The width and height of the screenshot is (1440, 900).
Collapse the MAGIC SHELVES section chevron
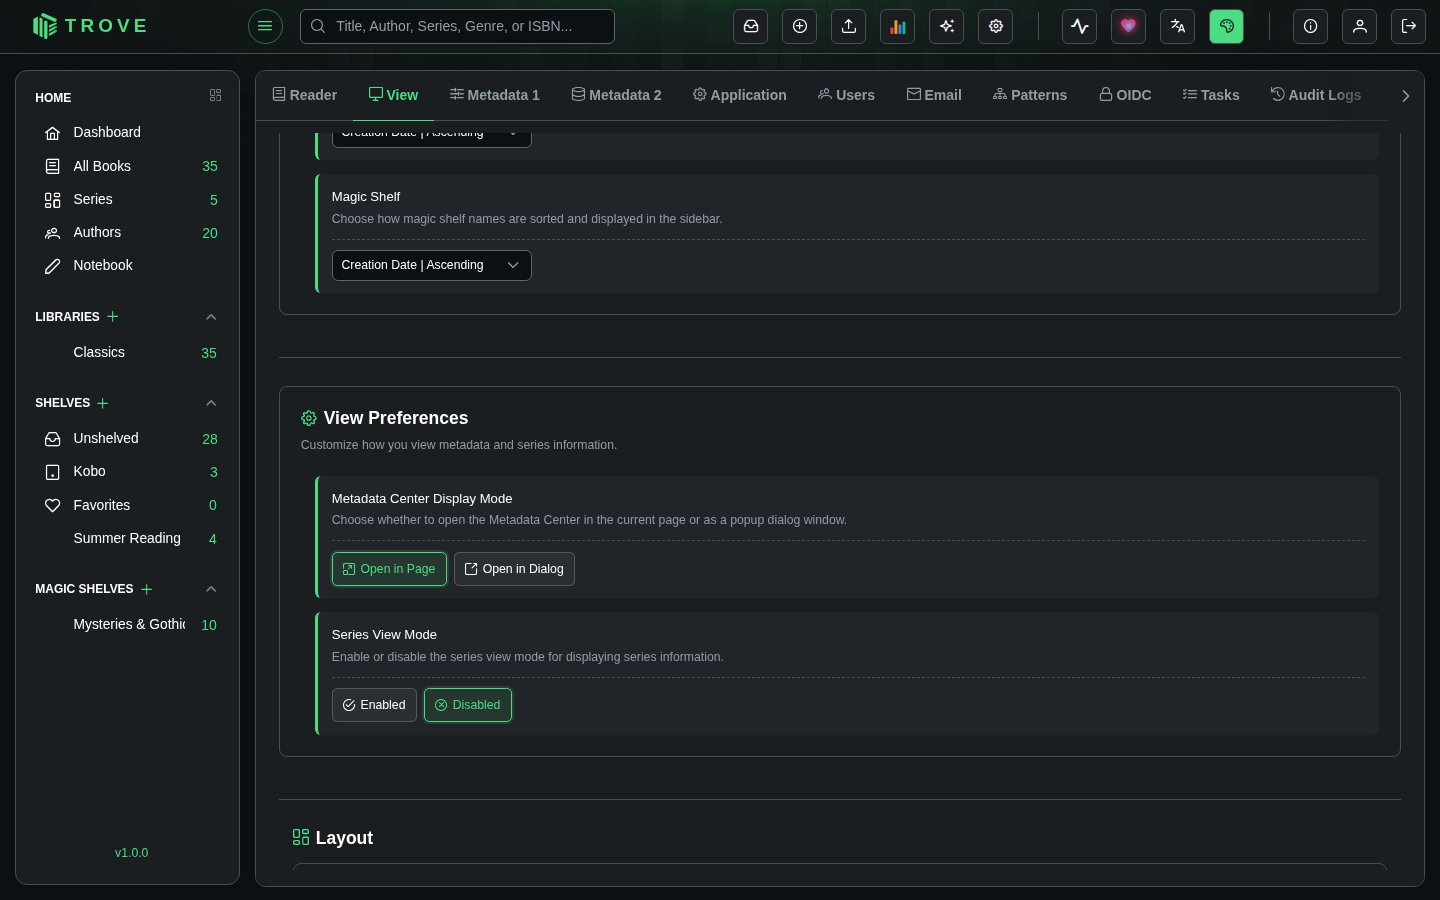coord(211,589)
